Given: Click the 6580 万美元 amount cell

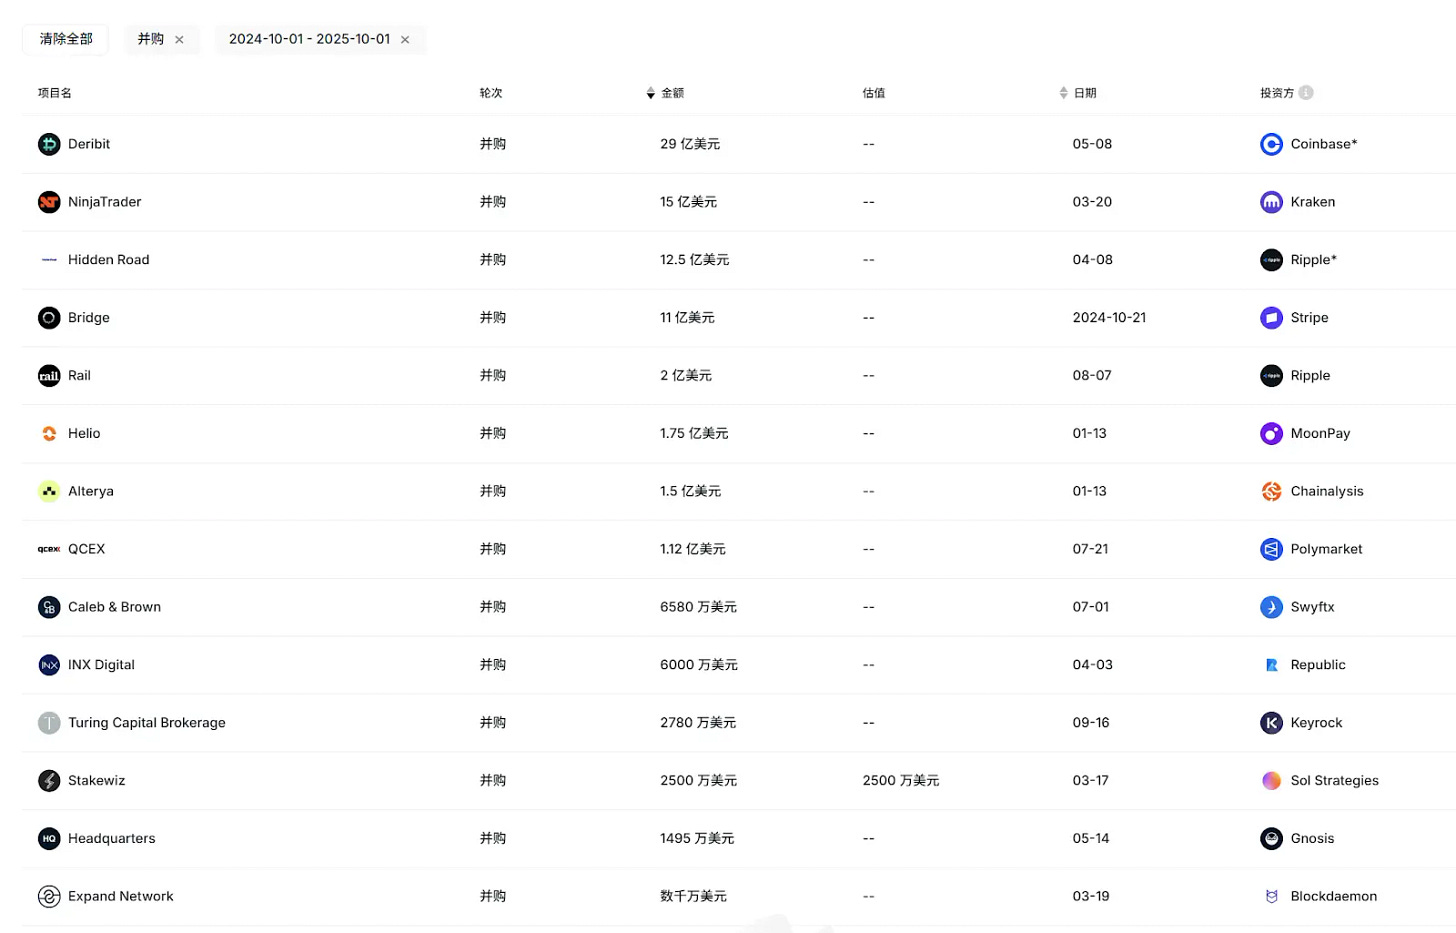Looking at the screenshot, I should click(x=699, y=607).
